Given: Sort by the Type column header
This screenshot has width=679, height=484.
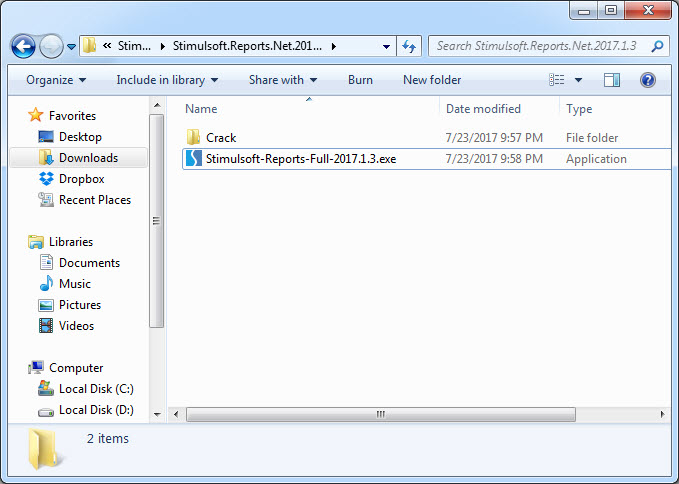Looking at the screenshot, I should tap(579, 109).
